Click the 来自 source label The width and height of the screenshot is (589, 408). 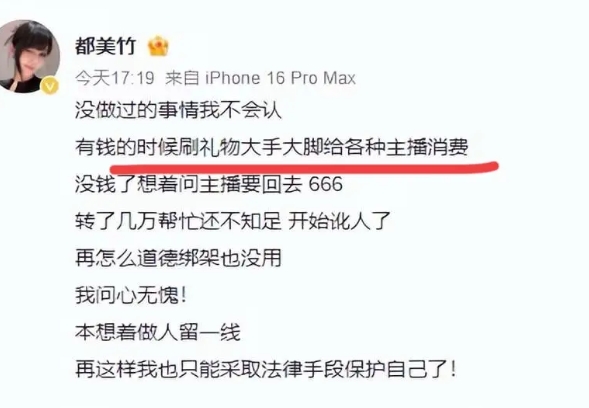click(182, 78)
